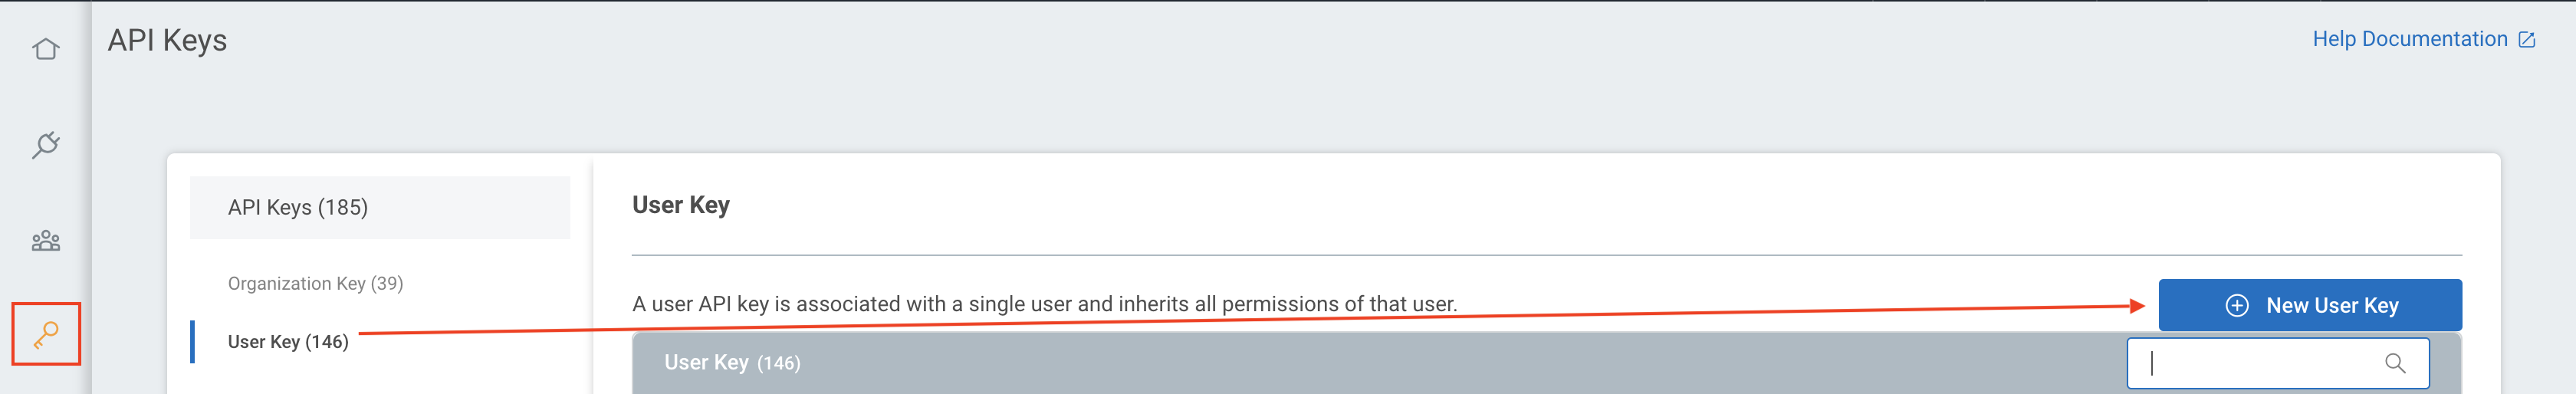Select API Keys (185) in left panel

[298, 208]
